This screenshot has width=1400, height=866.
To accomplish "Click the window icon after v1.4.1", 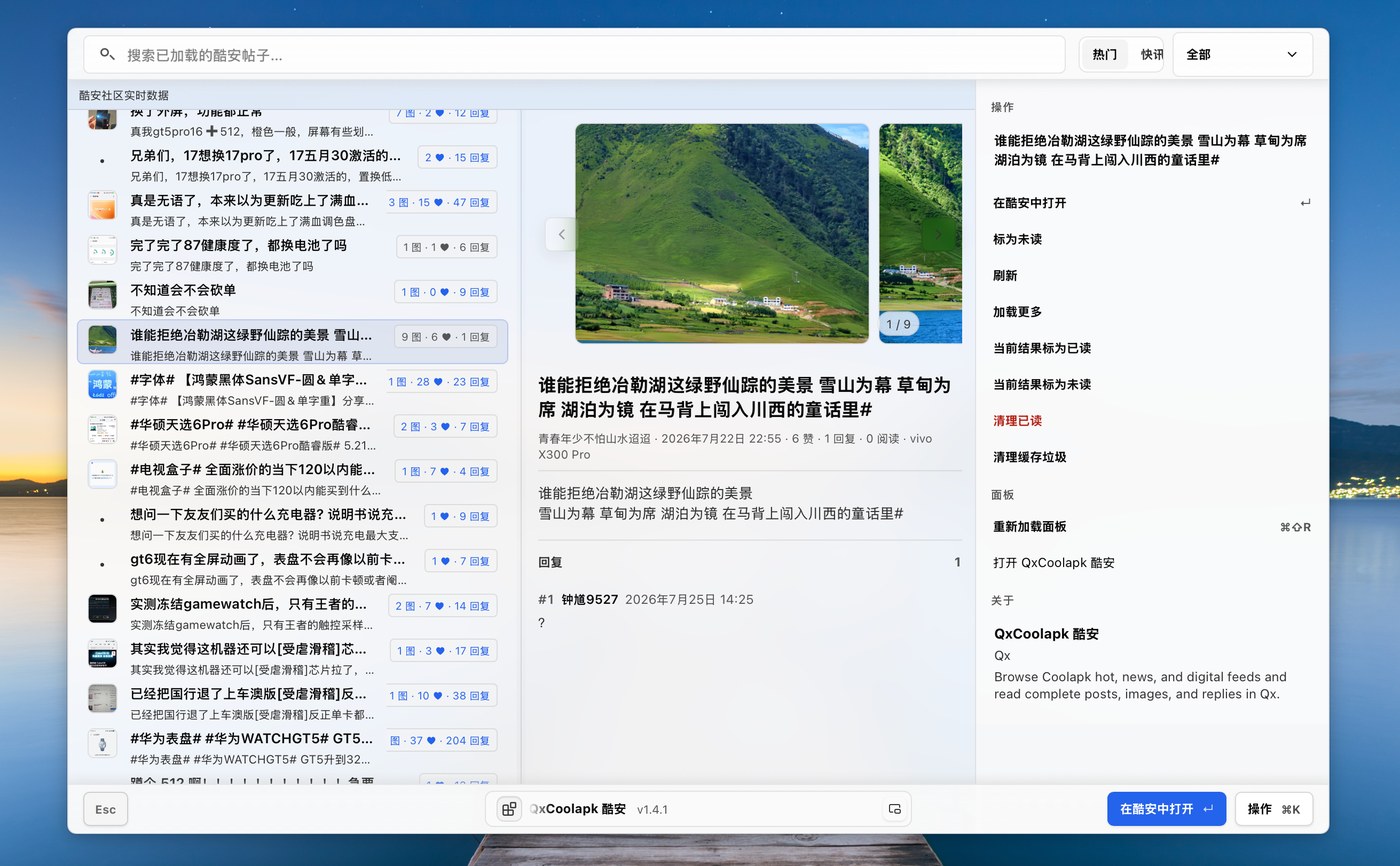I will click(894, 809).
